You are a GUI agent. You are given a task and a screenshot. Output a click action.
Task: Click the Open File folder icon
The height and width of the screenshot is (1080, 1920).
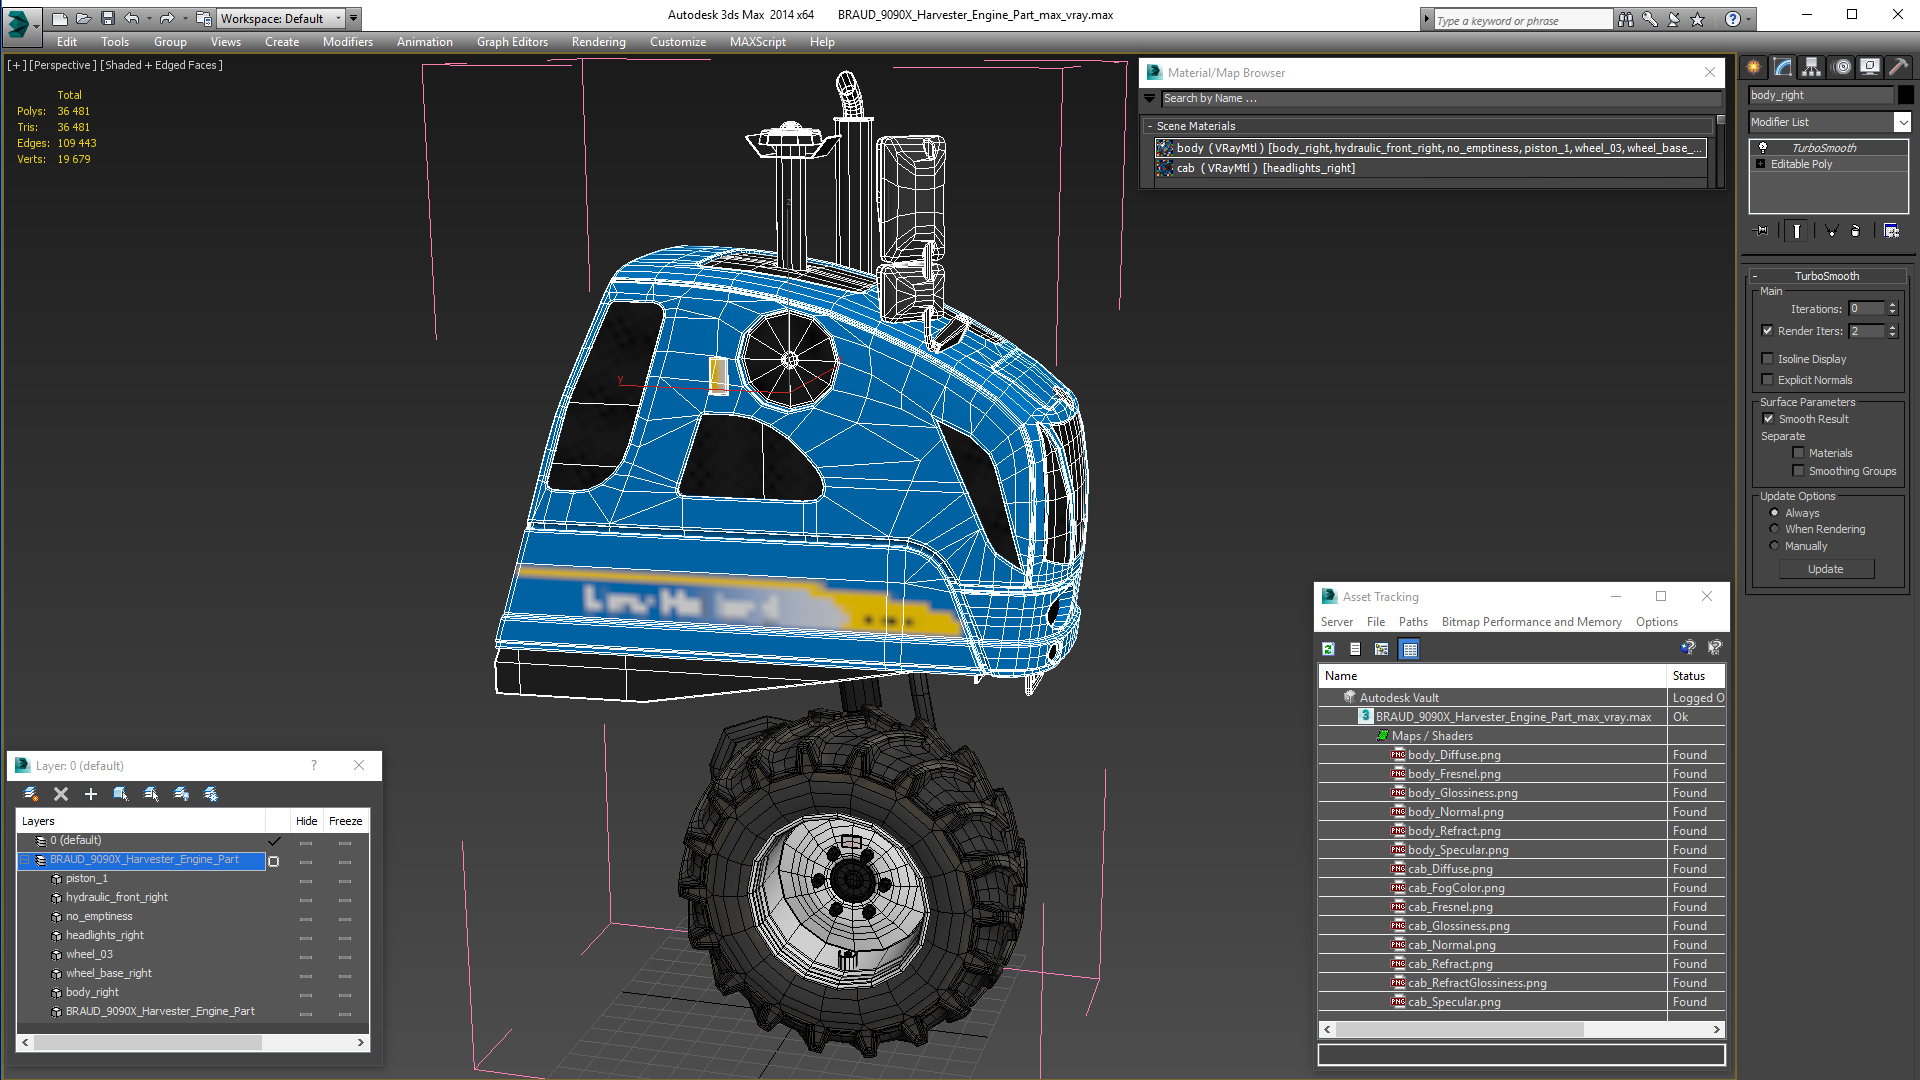(x=84, y=18)
